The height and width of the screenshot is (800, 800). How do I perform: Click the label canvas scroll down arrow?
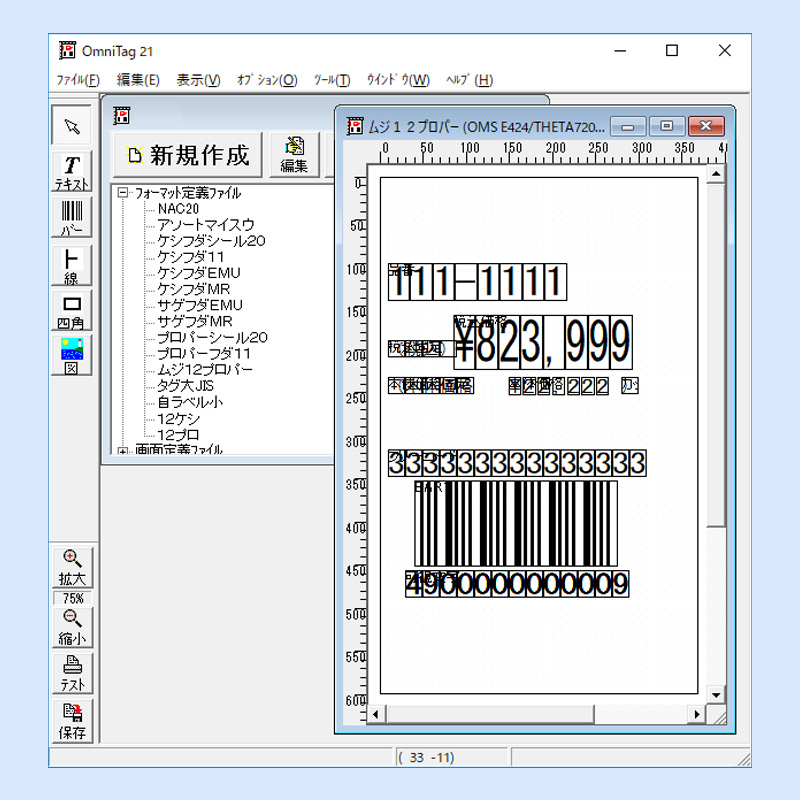click(716, 695)
